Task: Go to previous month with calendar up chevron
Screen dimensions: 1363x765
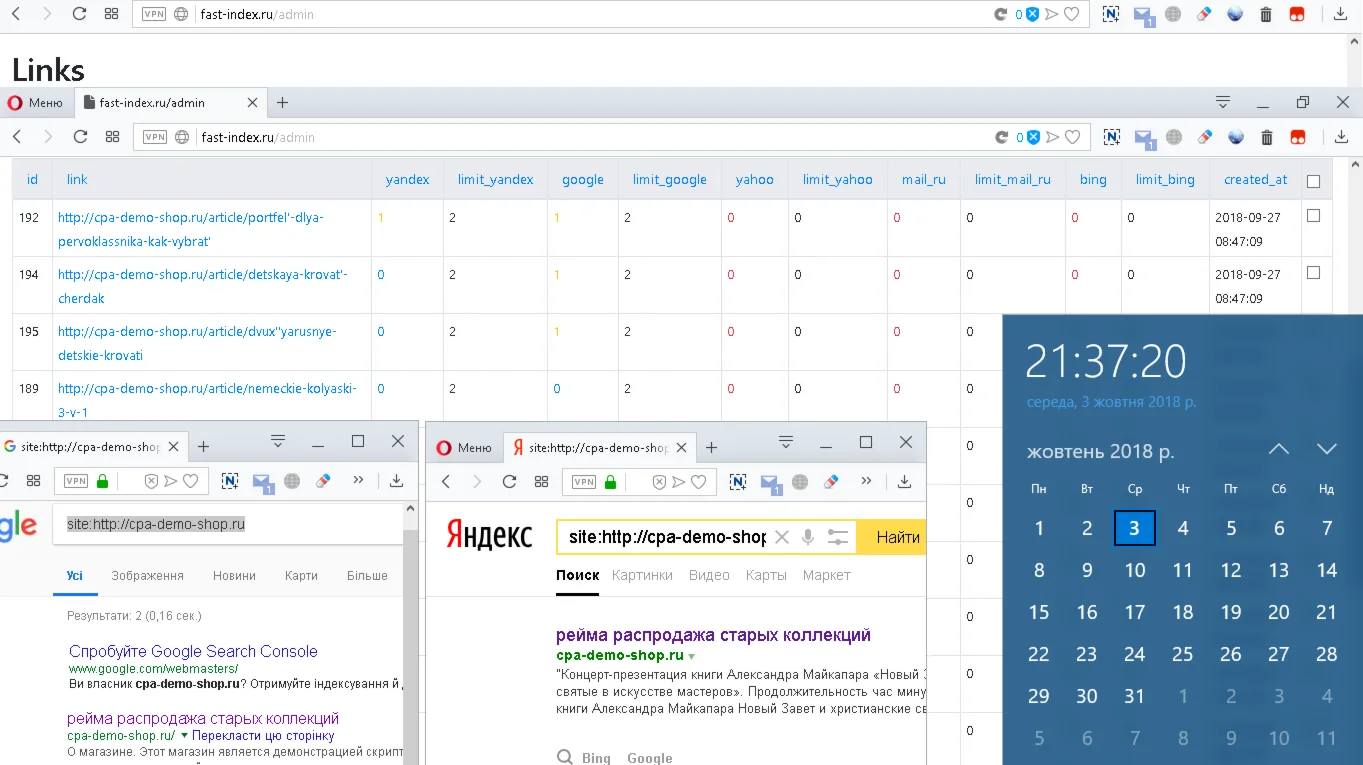Action: pyautogui.click(x=1278, y=450)
